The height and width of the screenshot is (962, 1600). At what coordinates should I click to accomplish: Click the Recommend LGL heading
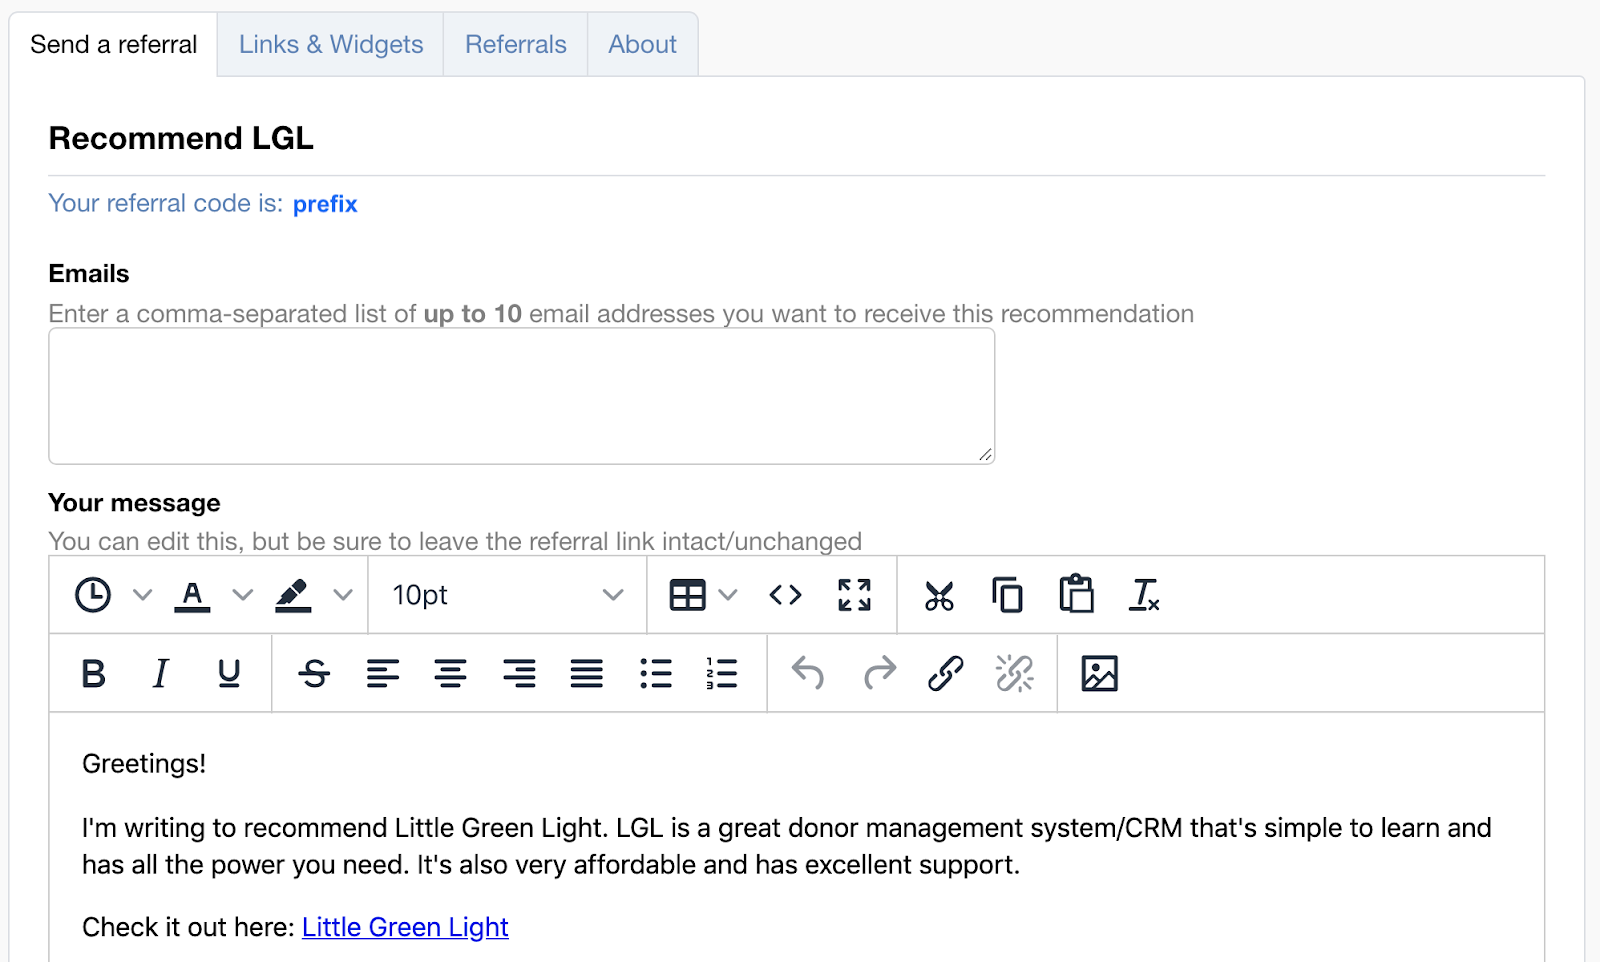[181, 138]
